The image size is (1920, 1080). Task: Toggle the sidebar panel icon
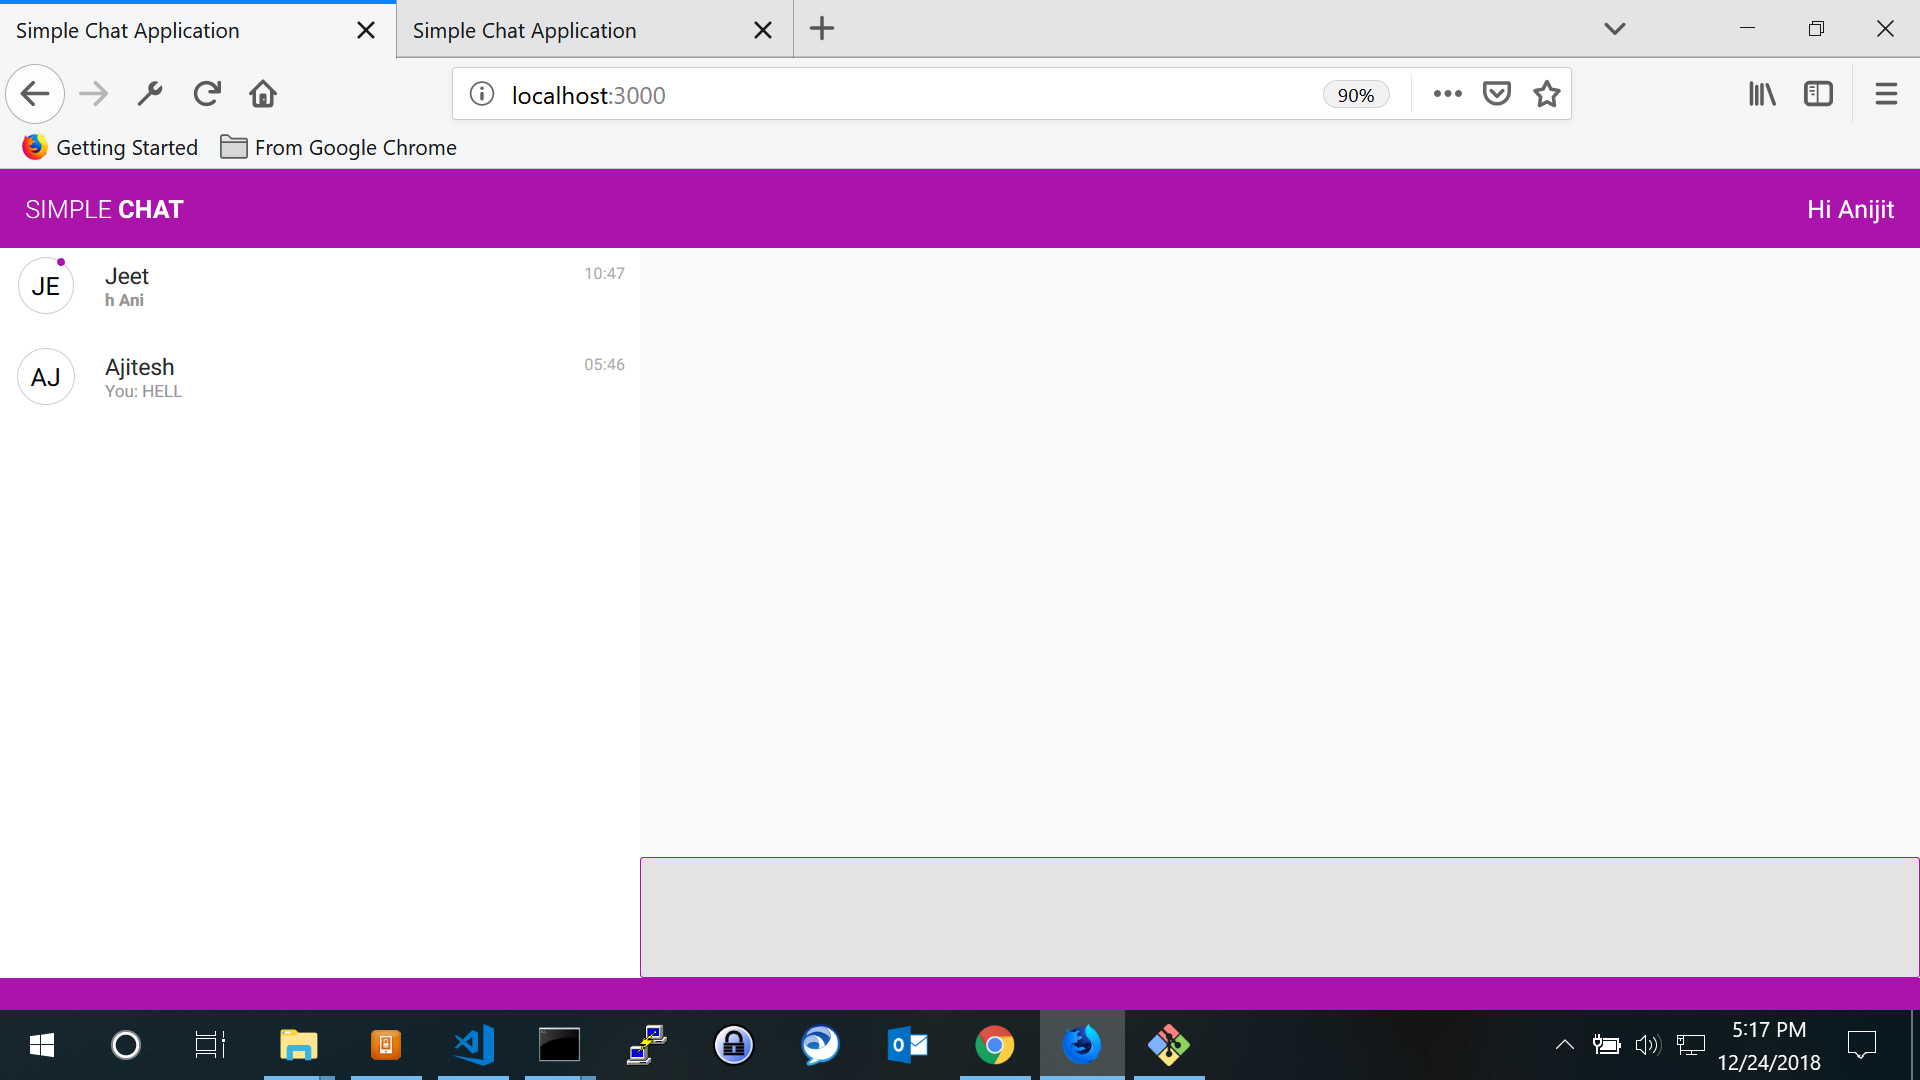(x=1818, y=94)
